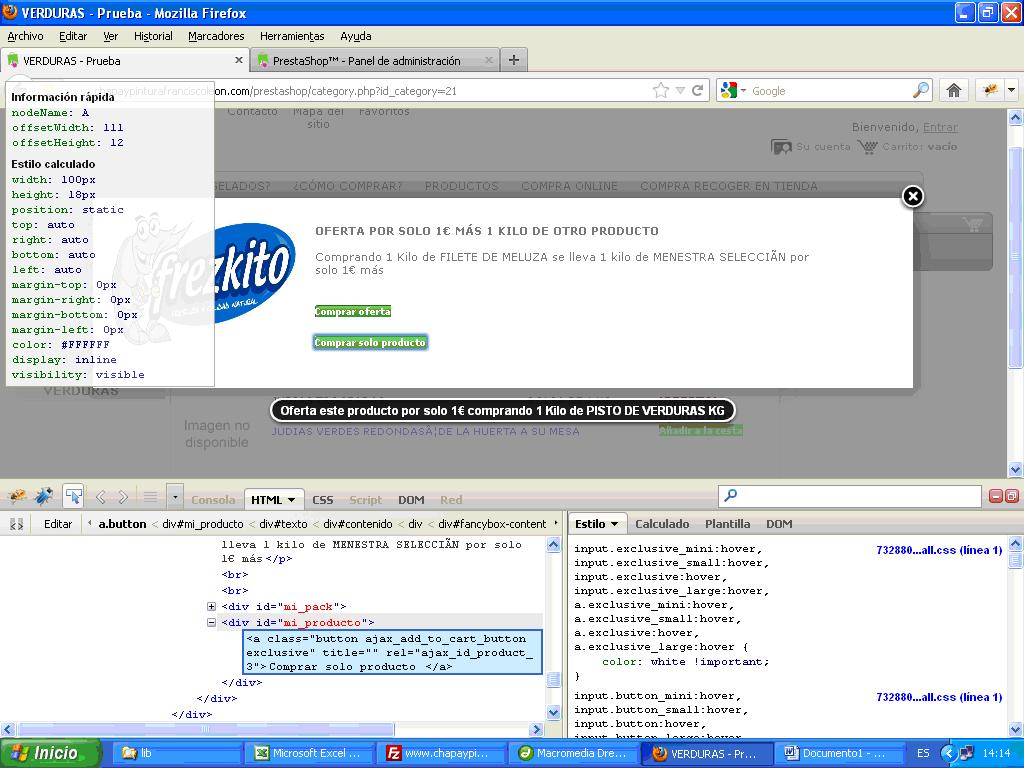
Task: Open a new browser tab
Action: click(514, 60)
